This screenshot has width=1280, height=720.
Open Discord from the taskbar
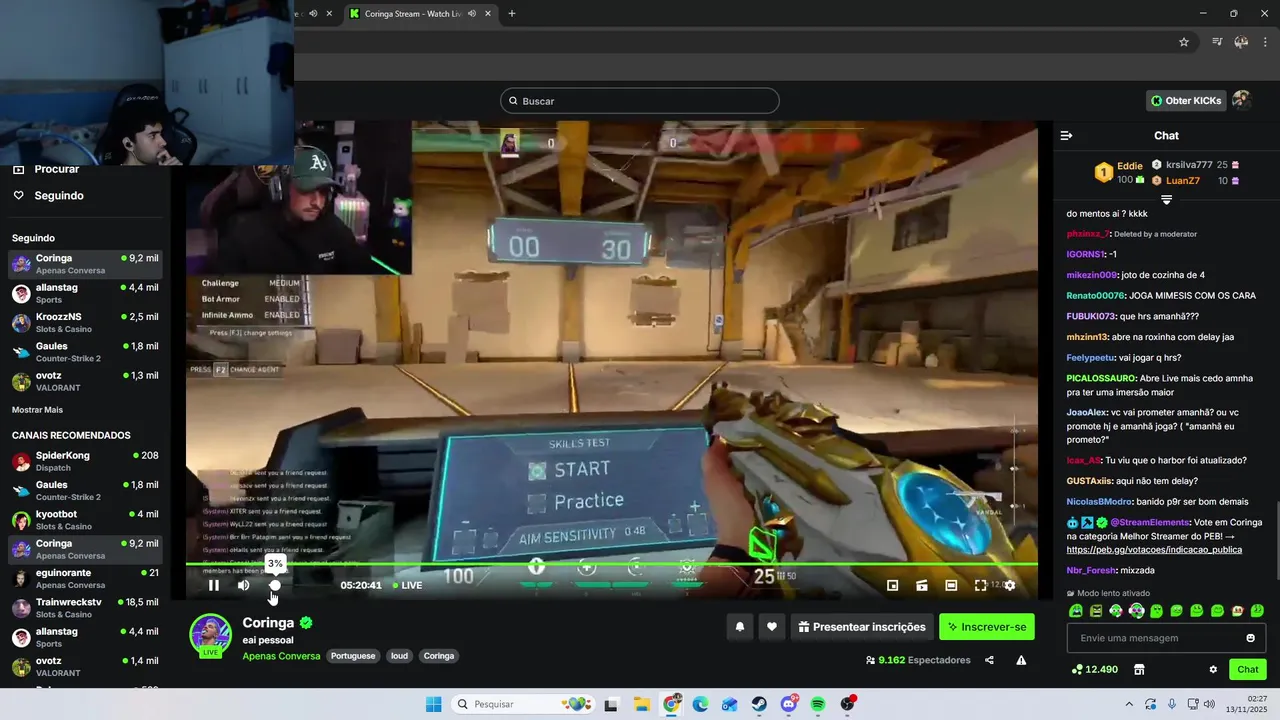789,704
